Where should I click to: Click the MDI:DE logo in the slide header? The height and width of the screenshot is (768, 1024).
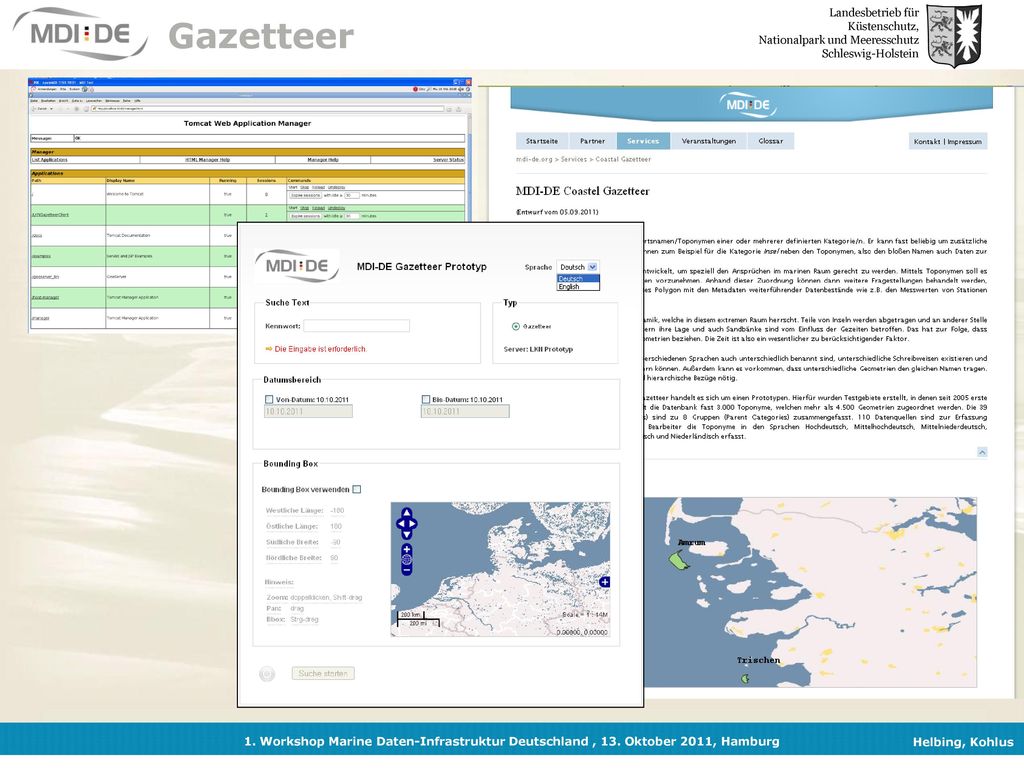click(x=80, y=34)
